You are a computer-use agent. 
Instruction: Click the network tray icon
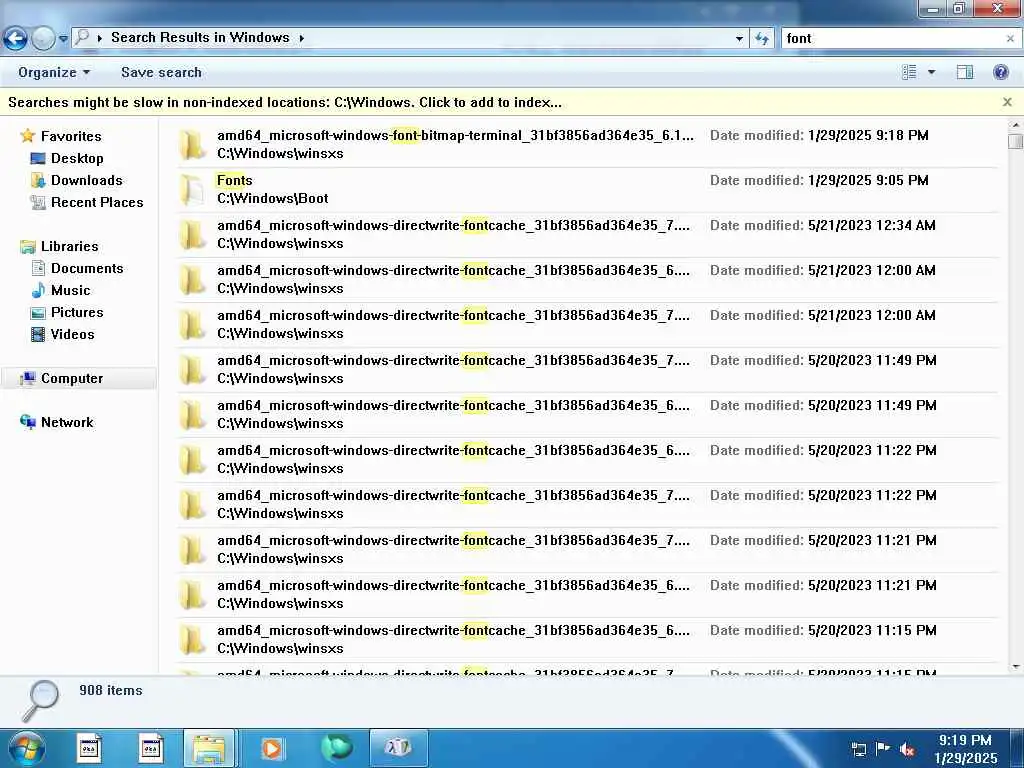pos(859,750)
